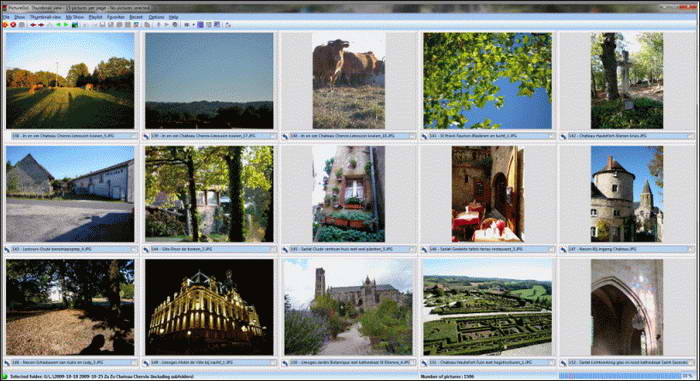Viewport: 700px width, 381px height.
Task: Tick the checkbox on the green leaves caption
Action: point(551,136)
